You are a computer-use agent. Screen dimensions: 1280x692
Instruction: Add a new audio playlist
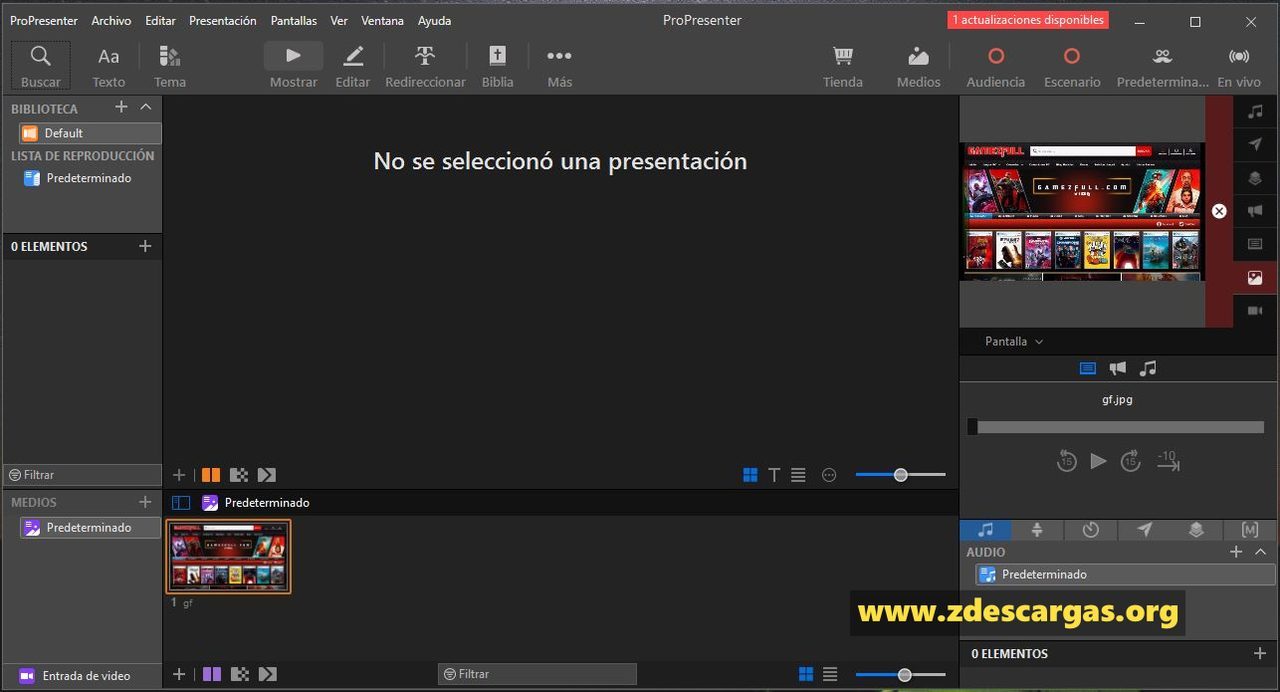coord(1236,552)
